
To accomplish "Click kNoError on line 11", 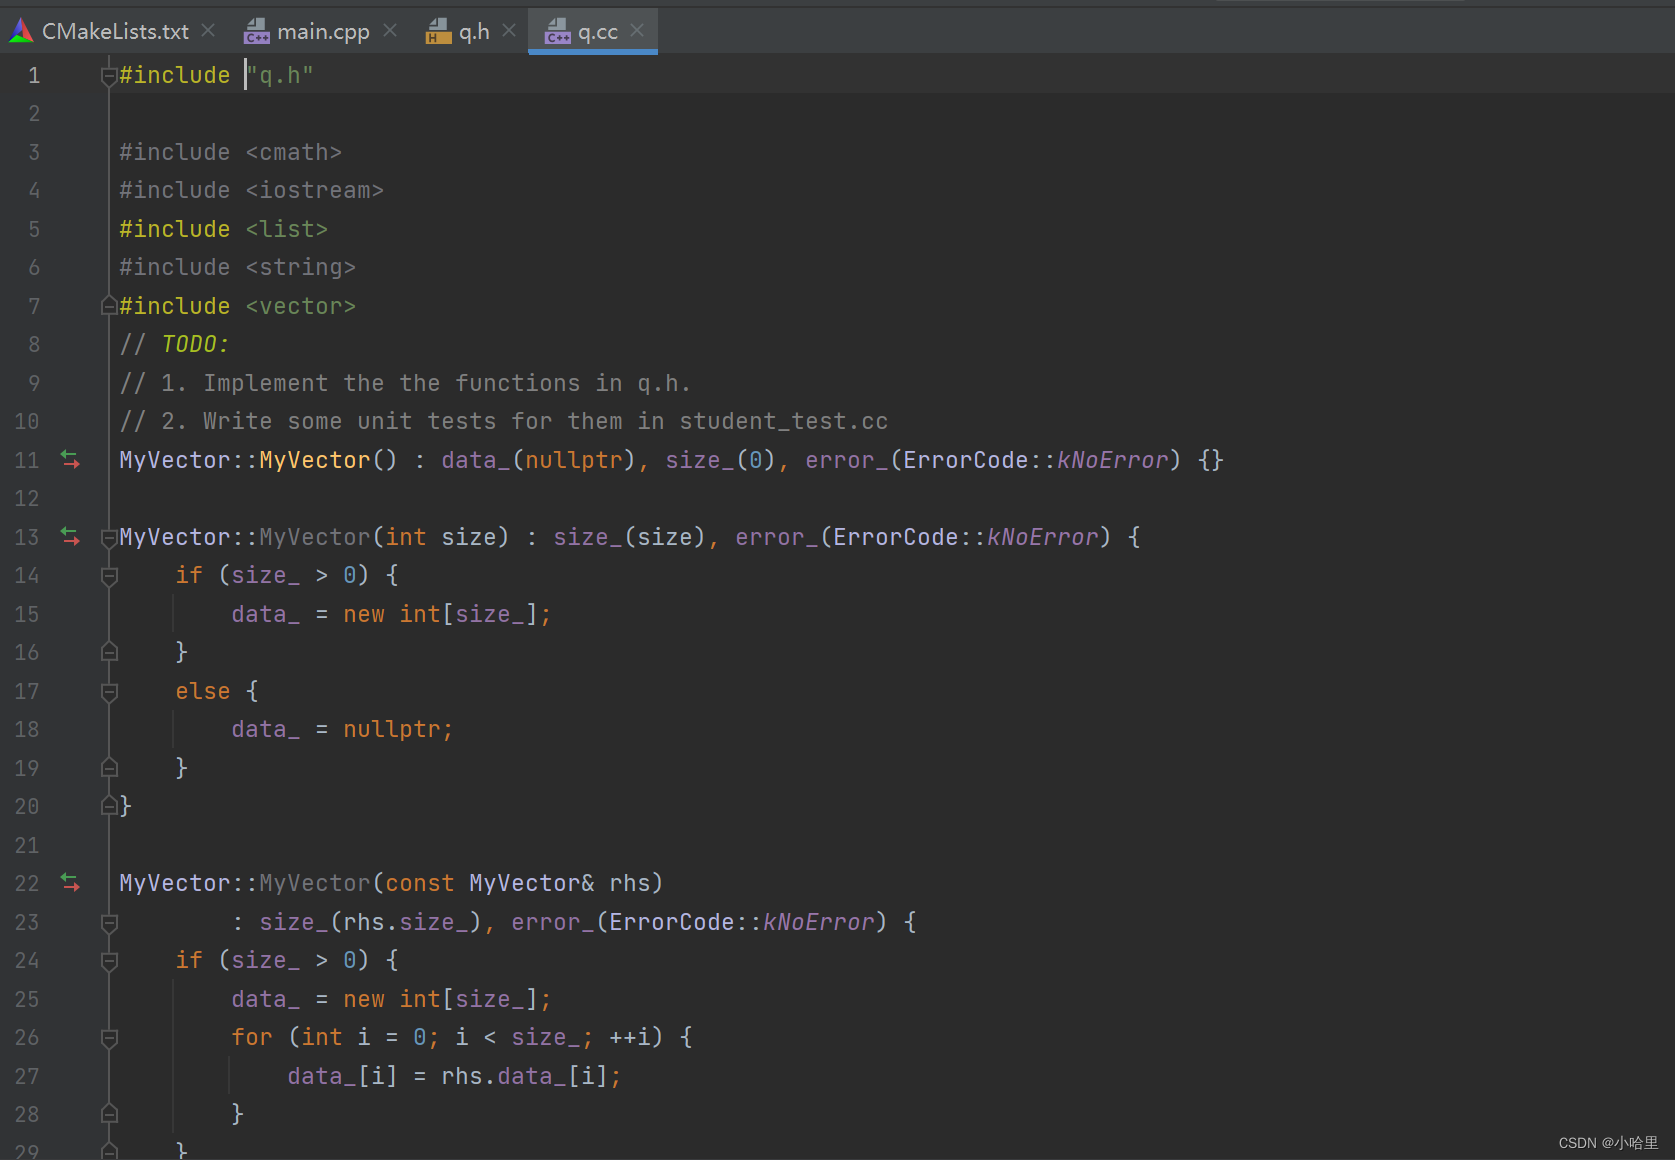I will point(1112,460).
